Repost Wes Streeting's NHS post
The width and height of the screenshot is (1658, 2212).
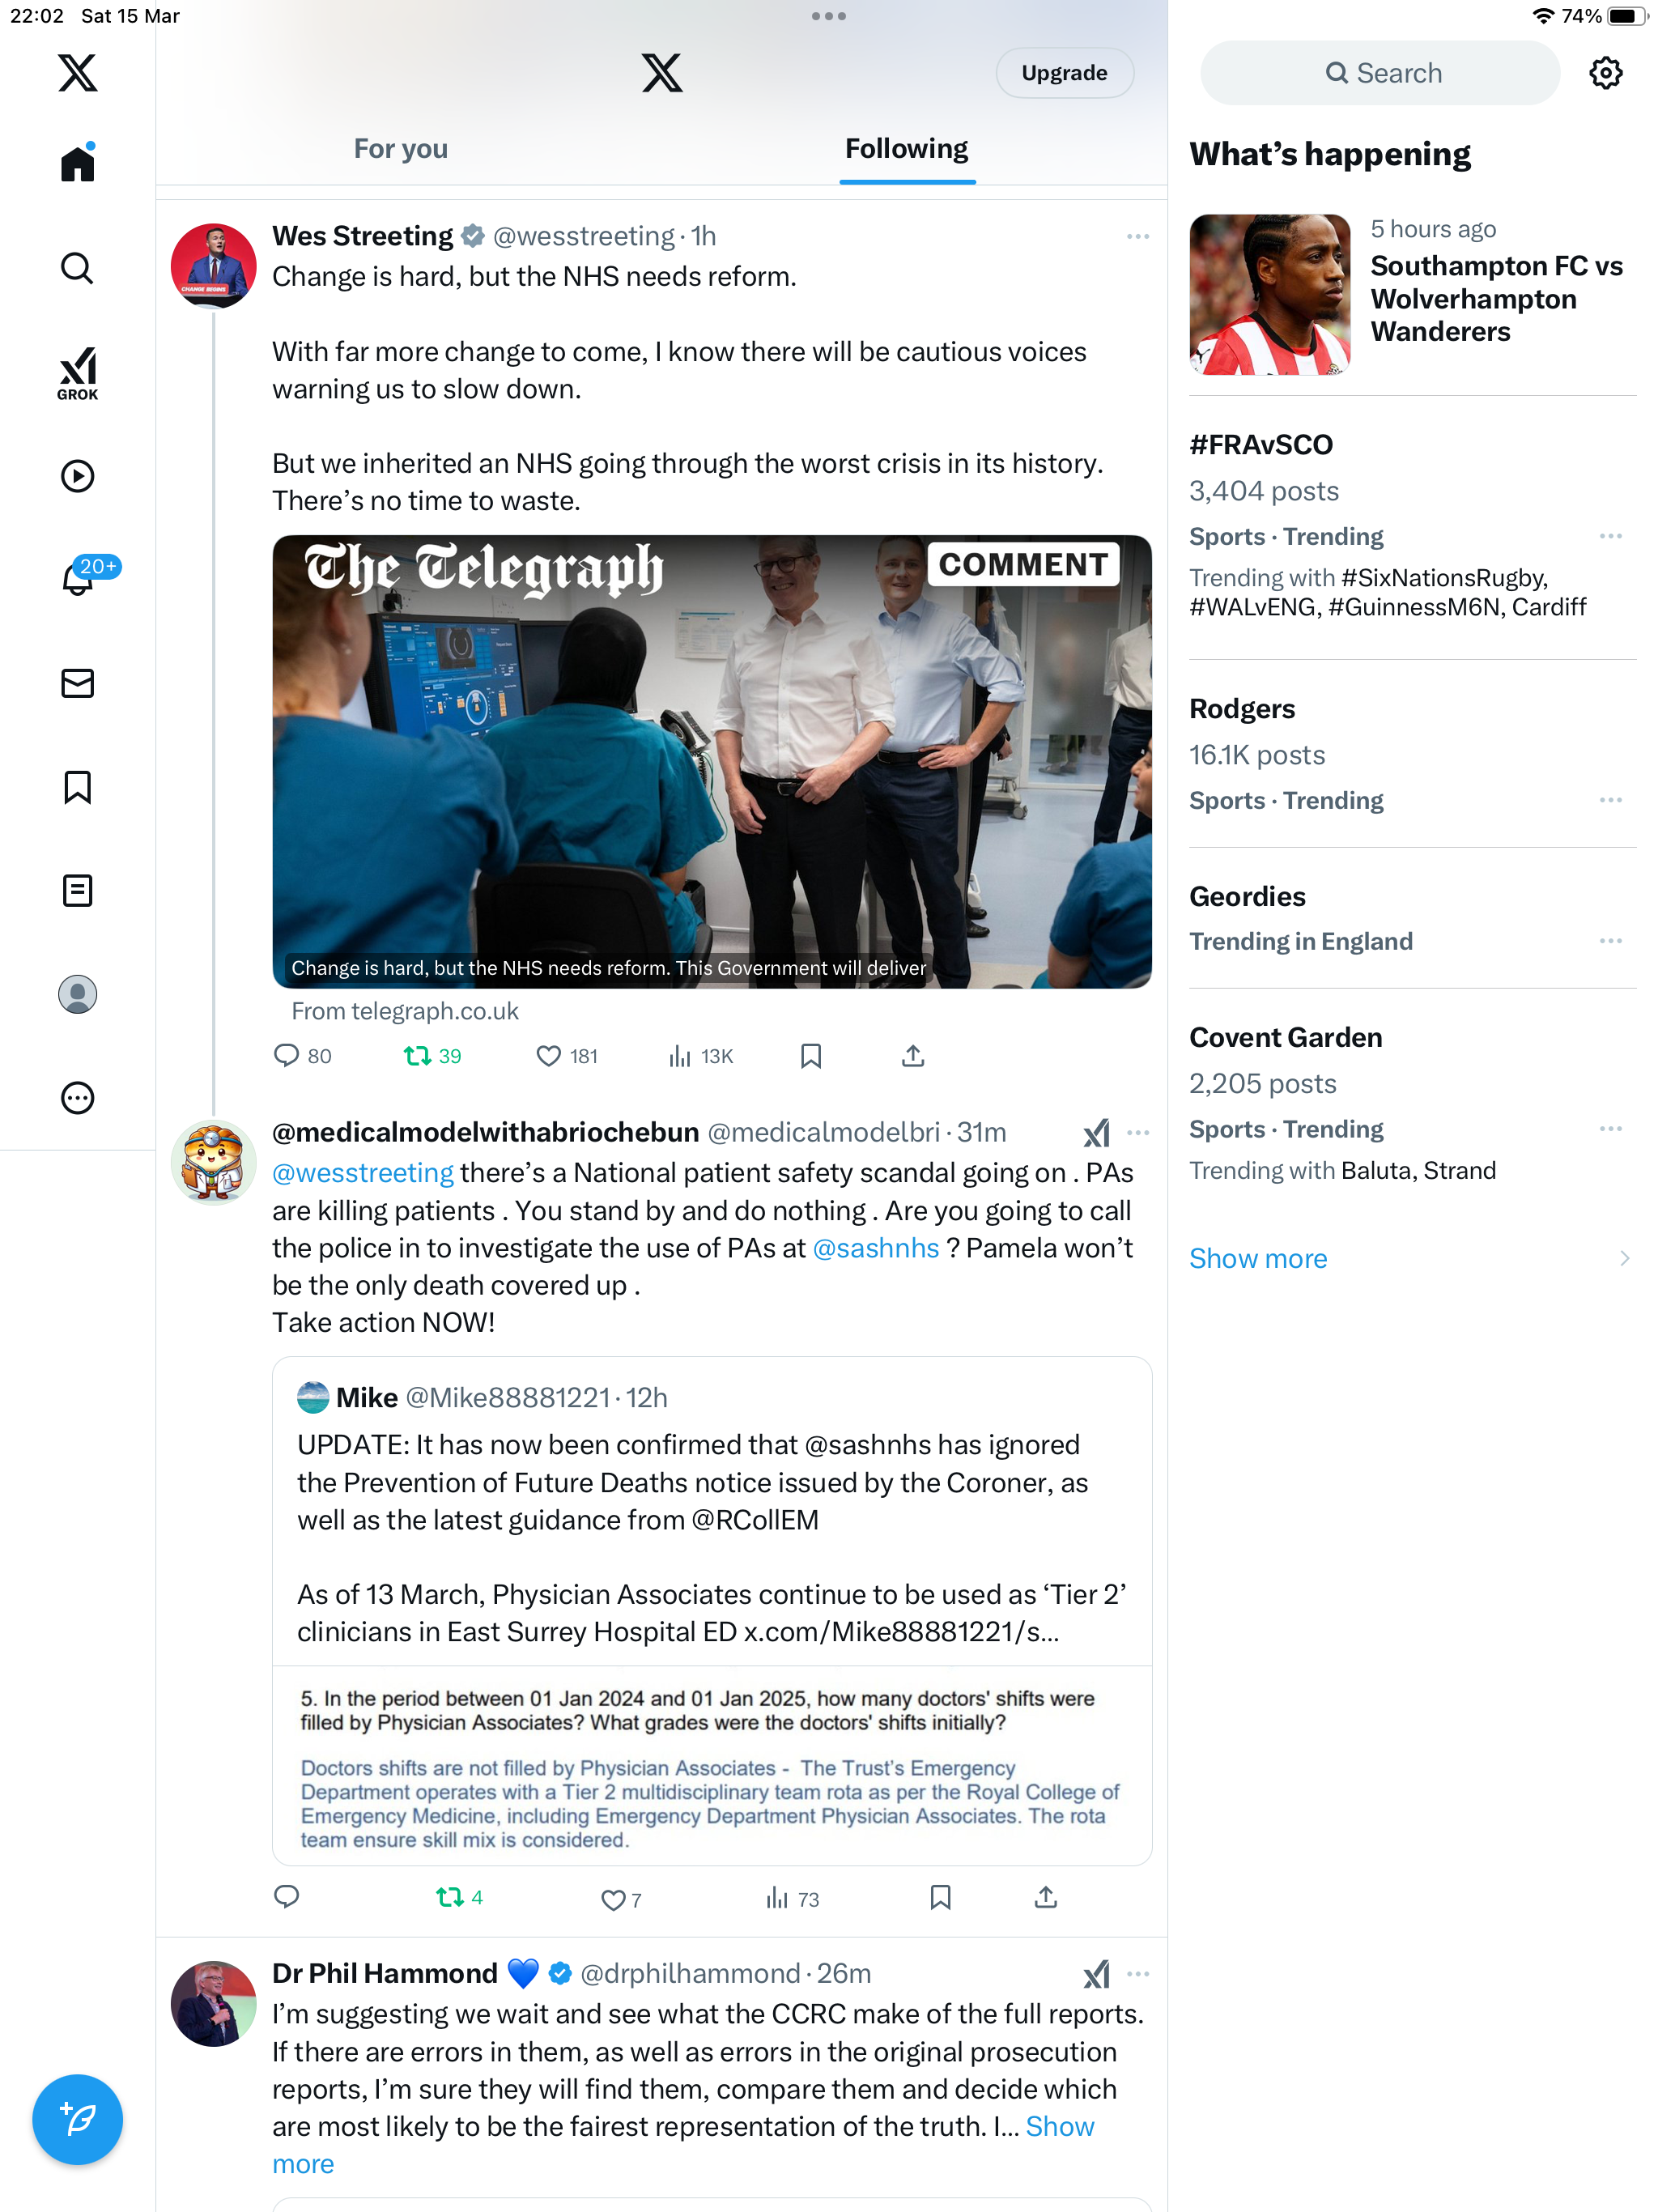(432, 1056)
